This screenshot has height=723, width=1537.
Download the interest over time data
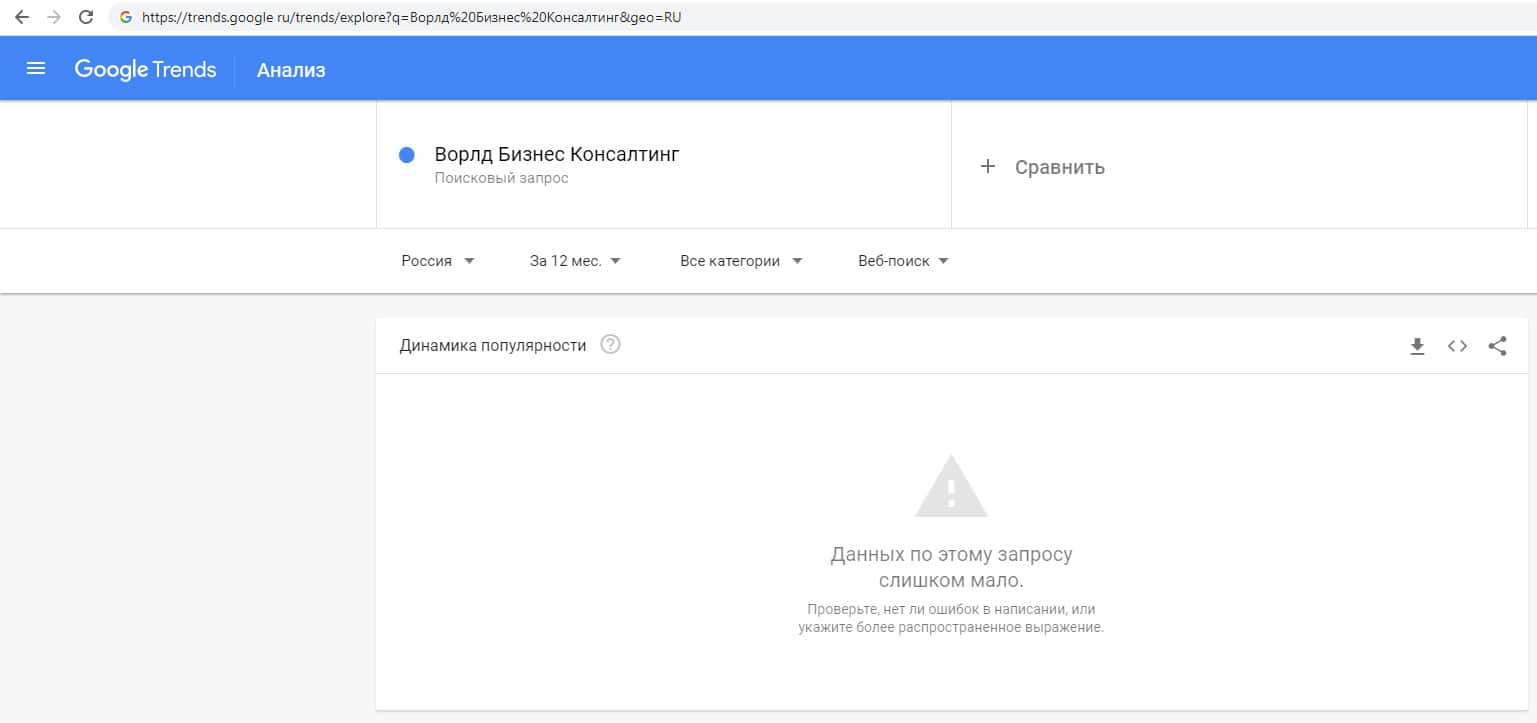click(1417, 346)
